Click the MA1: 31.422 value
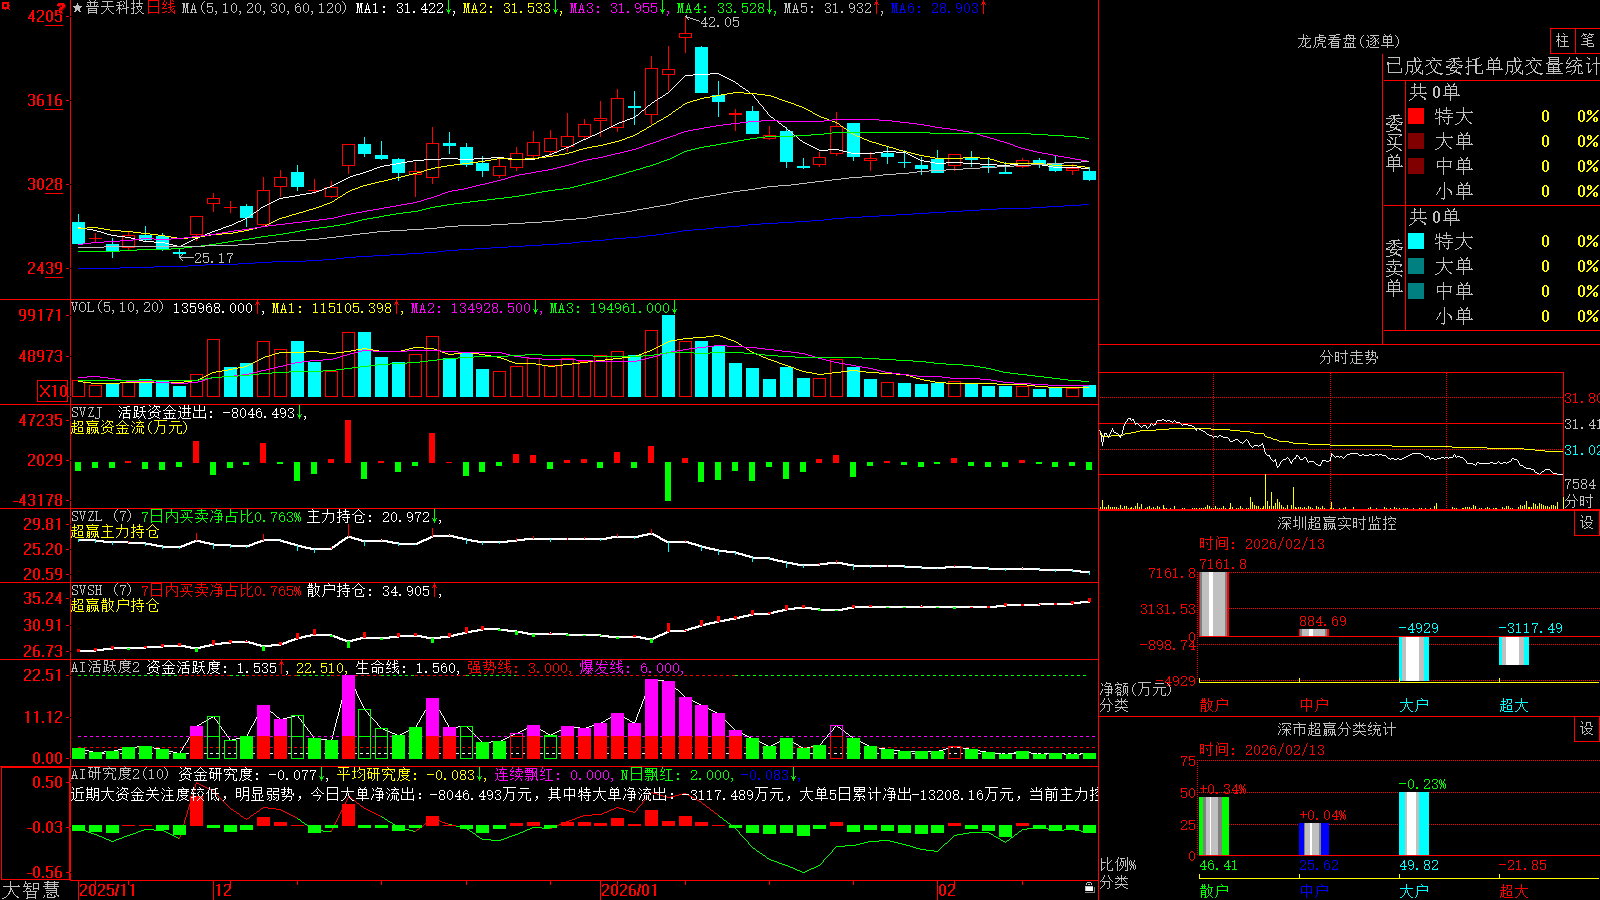 tap(404, 8)
